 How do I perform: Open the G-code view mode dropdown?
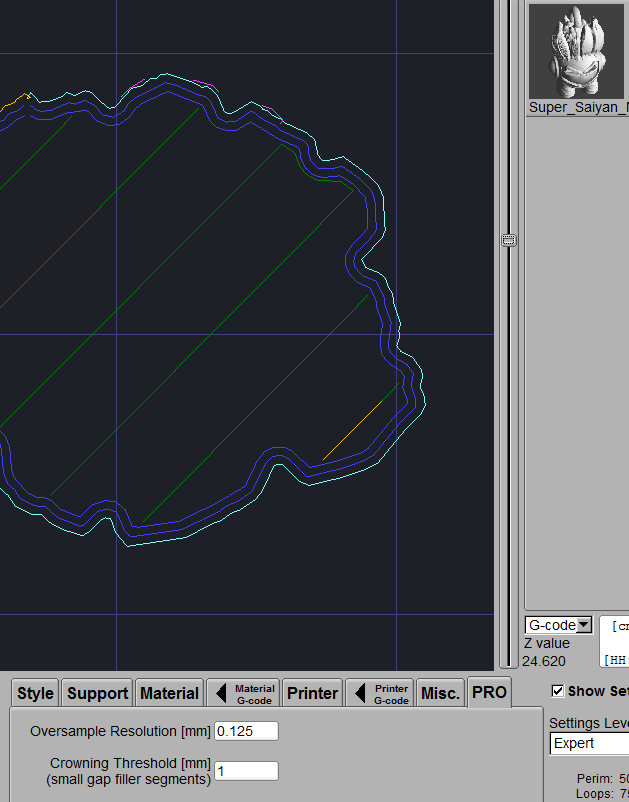point(558,625)
